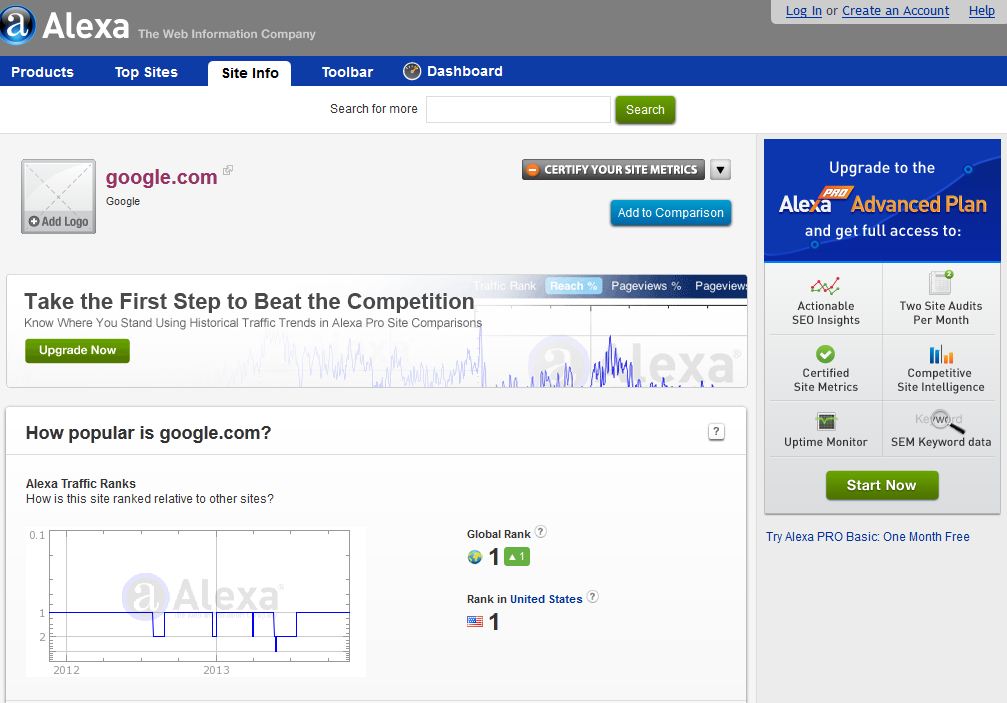Click the Competitive Site Intelligence icon
1007x703 pixels.
[x=940, y=354]
